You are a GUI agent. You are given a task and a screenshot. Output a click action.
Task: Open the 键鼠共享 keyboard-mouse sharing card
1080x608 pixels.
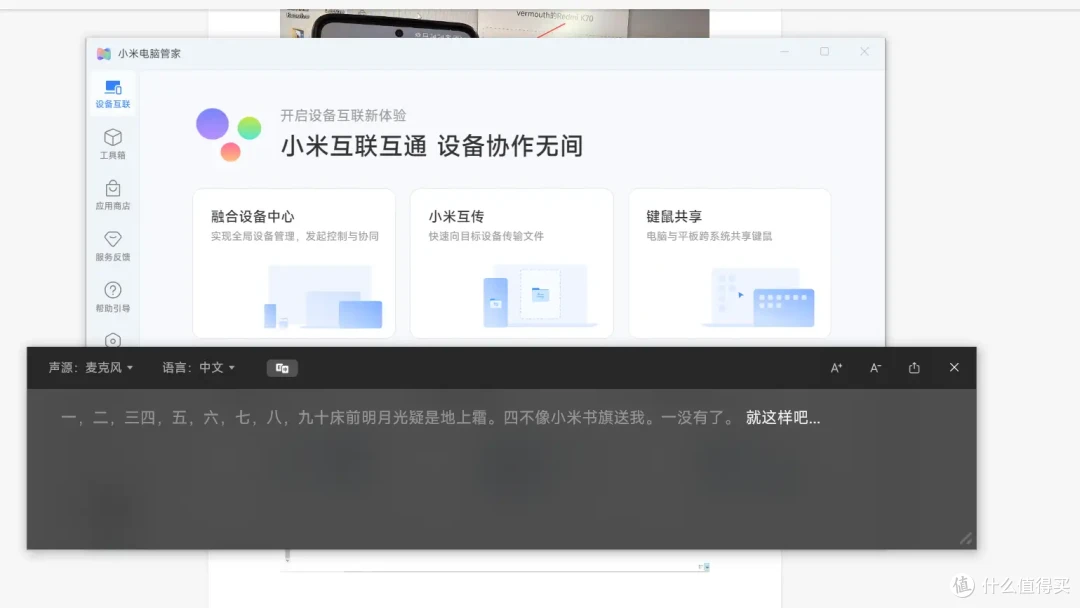click(729, 263)
